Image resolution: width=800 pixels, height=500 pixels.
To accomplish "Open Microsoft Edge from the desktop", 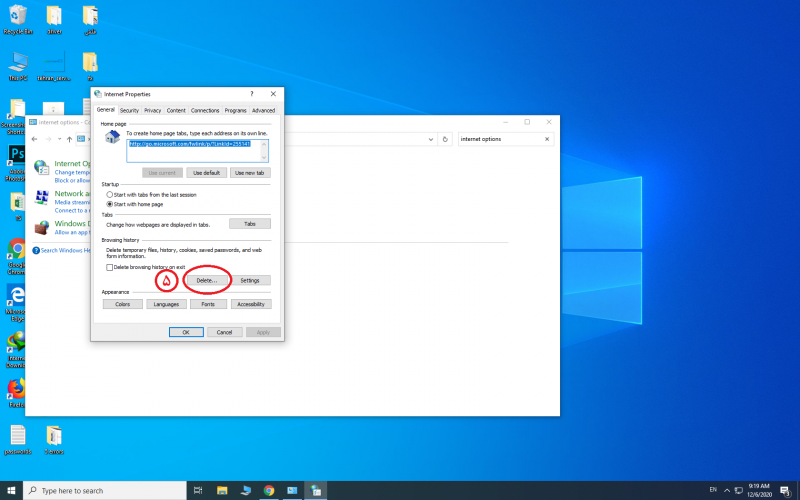I will 17,295.
